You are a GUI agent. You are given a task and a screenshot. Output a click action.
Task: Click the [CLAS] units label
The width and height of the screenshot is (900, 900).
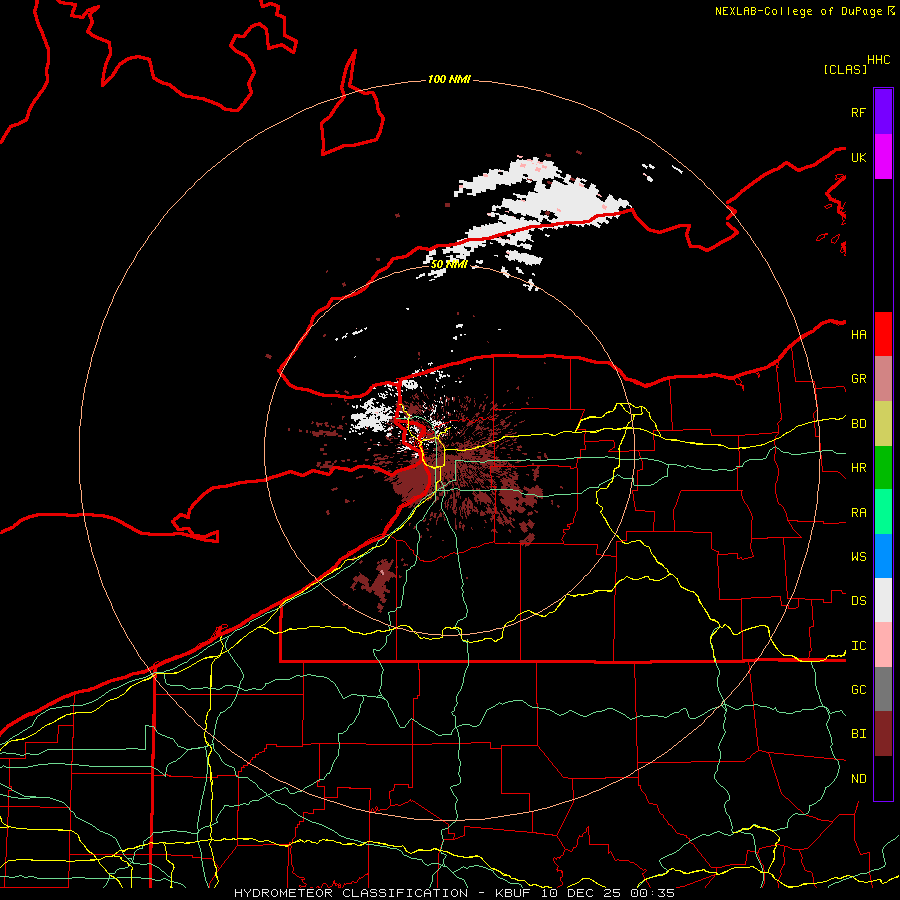pyautogui.click(x=845, y=69)
